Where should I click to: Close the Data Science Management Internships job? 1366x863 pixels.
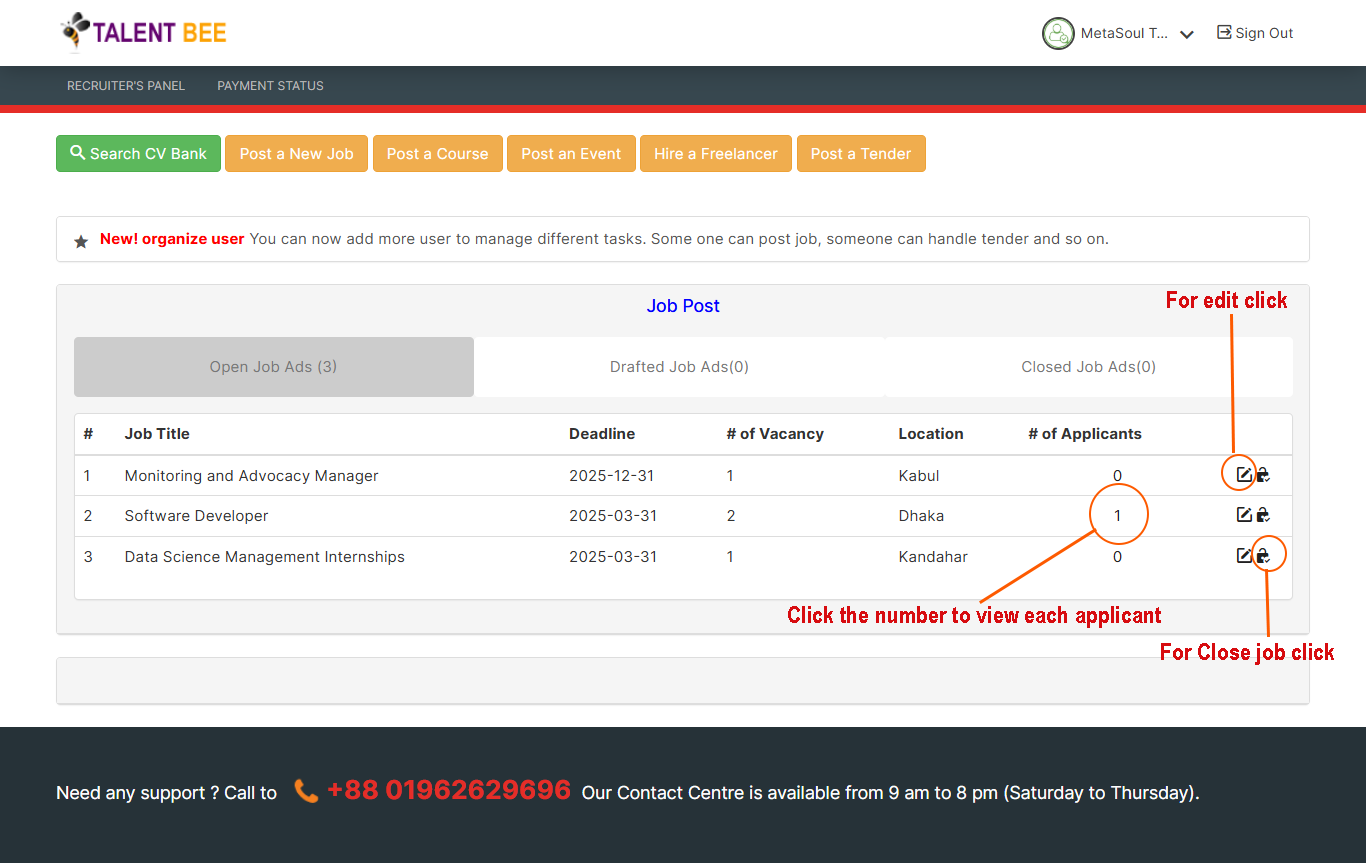[1263, 555]
